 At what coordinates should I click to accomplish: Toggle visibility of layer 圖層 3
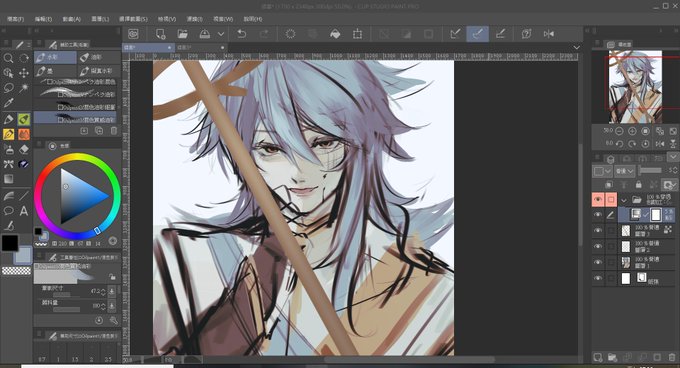pos(598,230)
